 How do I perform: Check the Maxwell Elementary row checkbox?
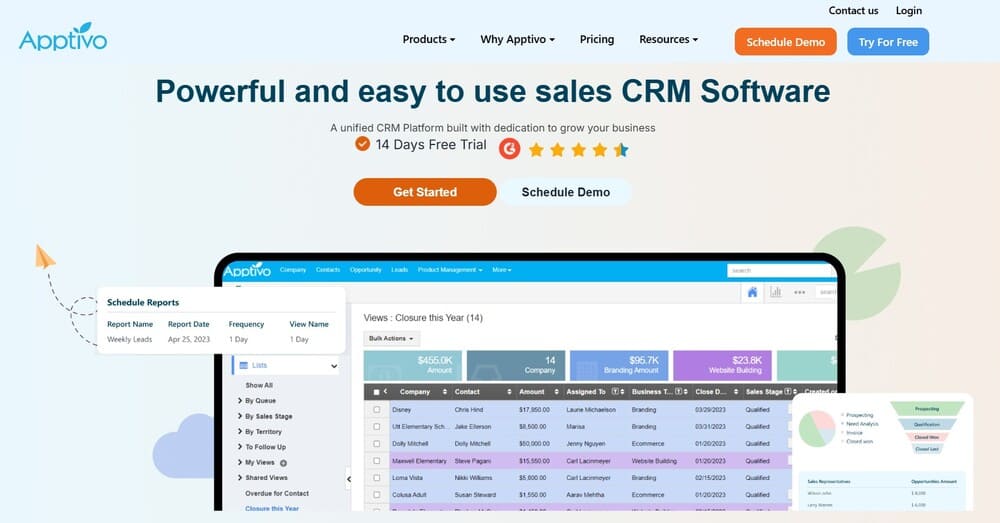376,460
